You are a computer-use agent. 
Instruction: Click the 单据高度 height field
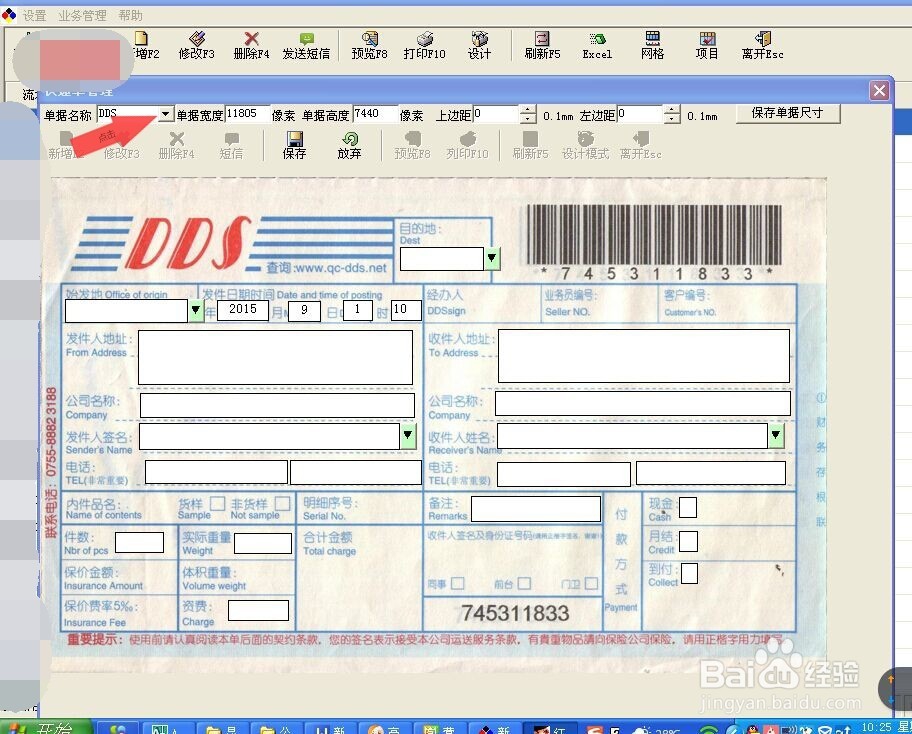tap(375, 114)
